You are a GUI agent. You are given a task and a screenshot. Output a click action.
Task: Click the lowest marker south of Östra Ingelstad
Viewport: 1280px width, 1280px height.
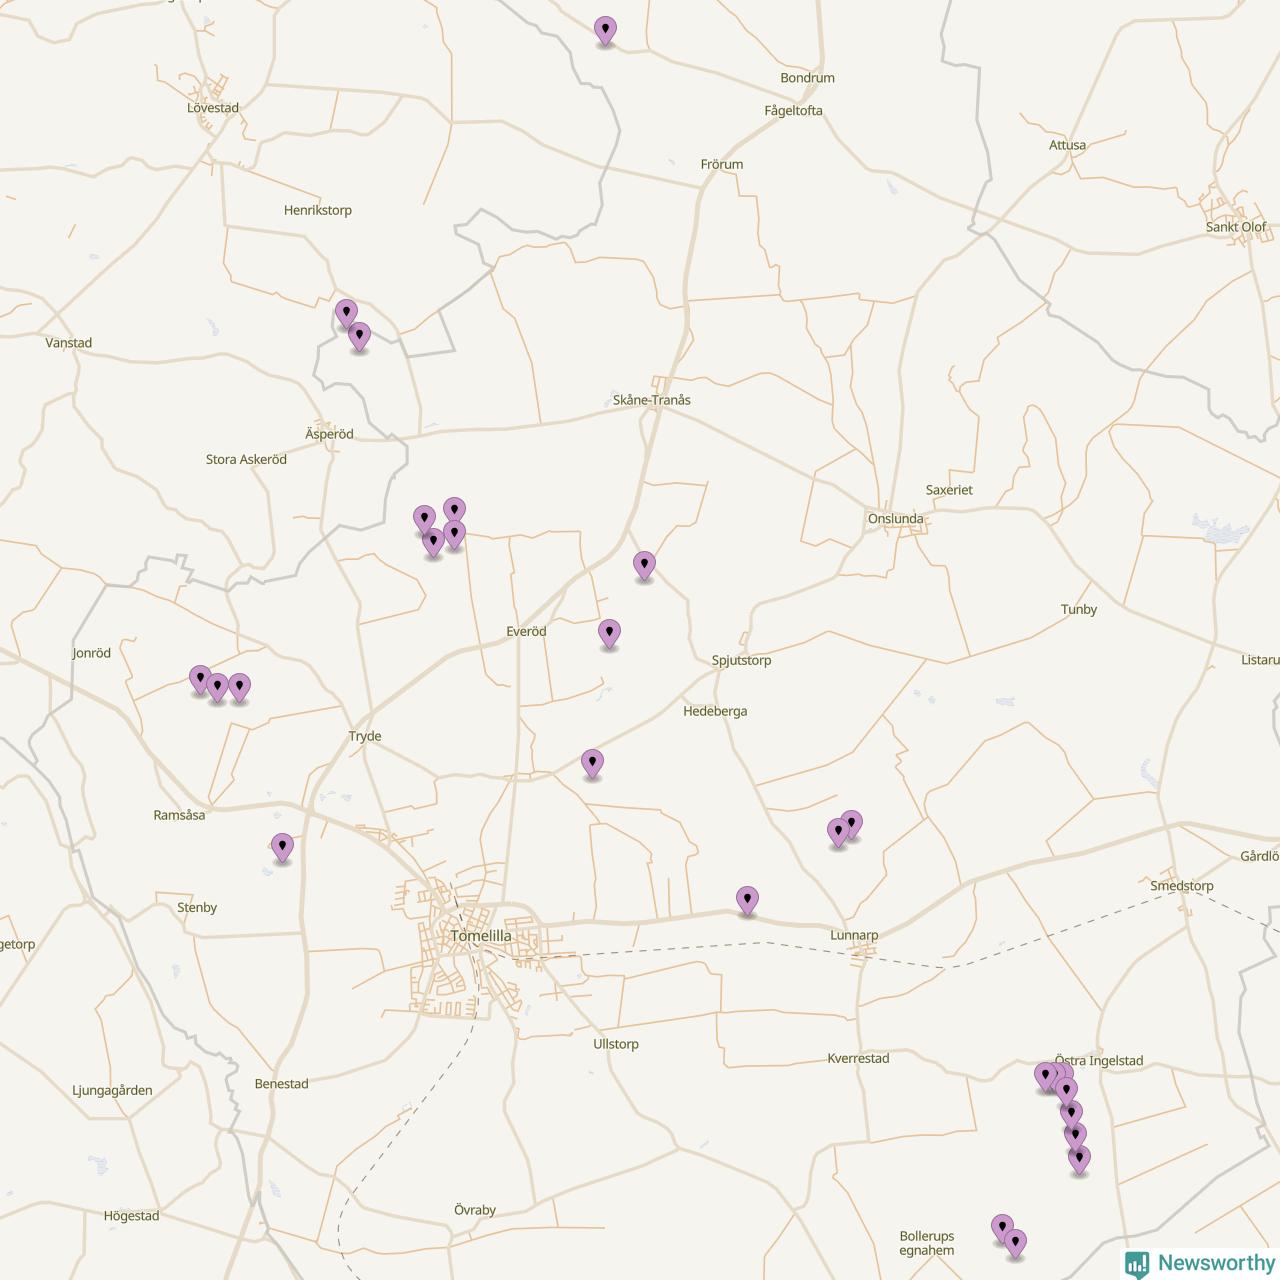1079,1160
